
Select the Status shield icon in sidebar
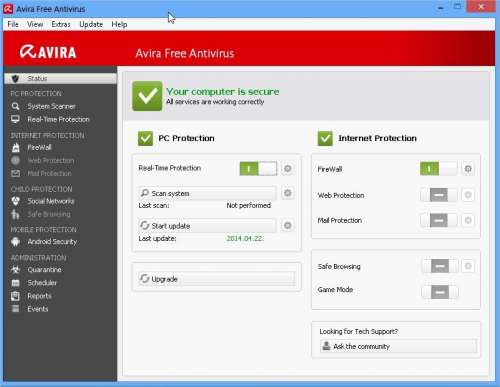pos(15,79)
